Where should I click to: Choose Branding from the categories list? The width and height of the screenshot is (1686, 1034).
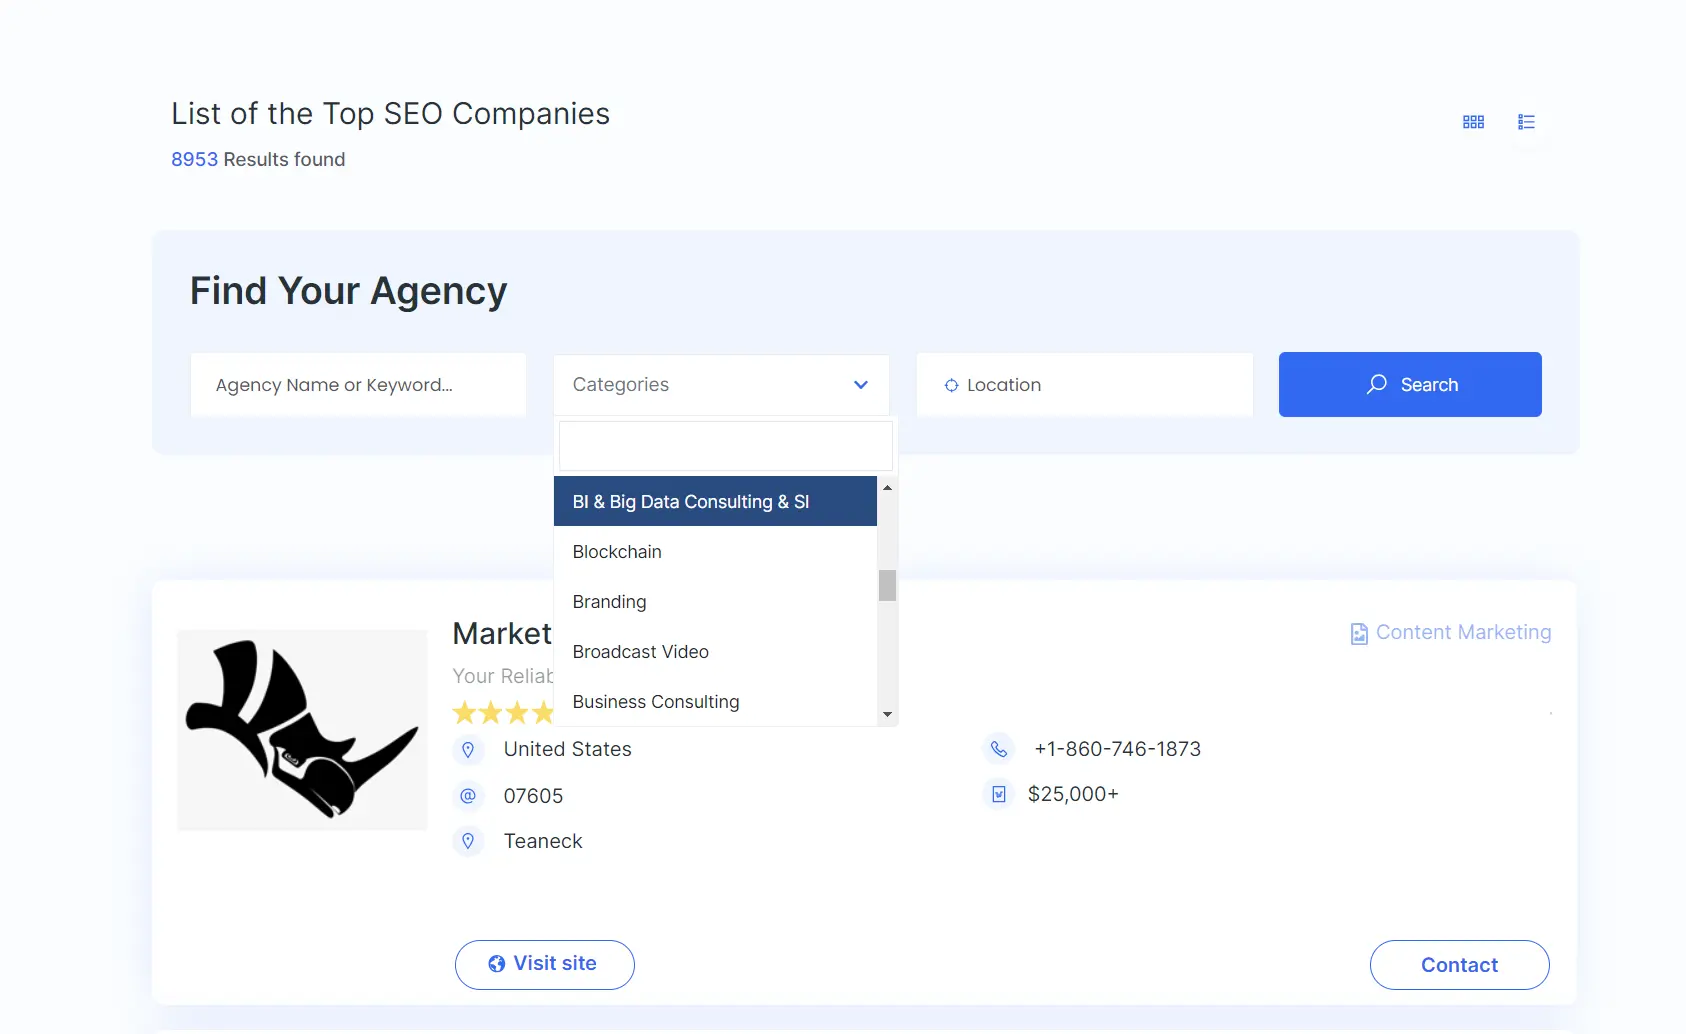715,601
